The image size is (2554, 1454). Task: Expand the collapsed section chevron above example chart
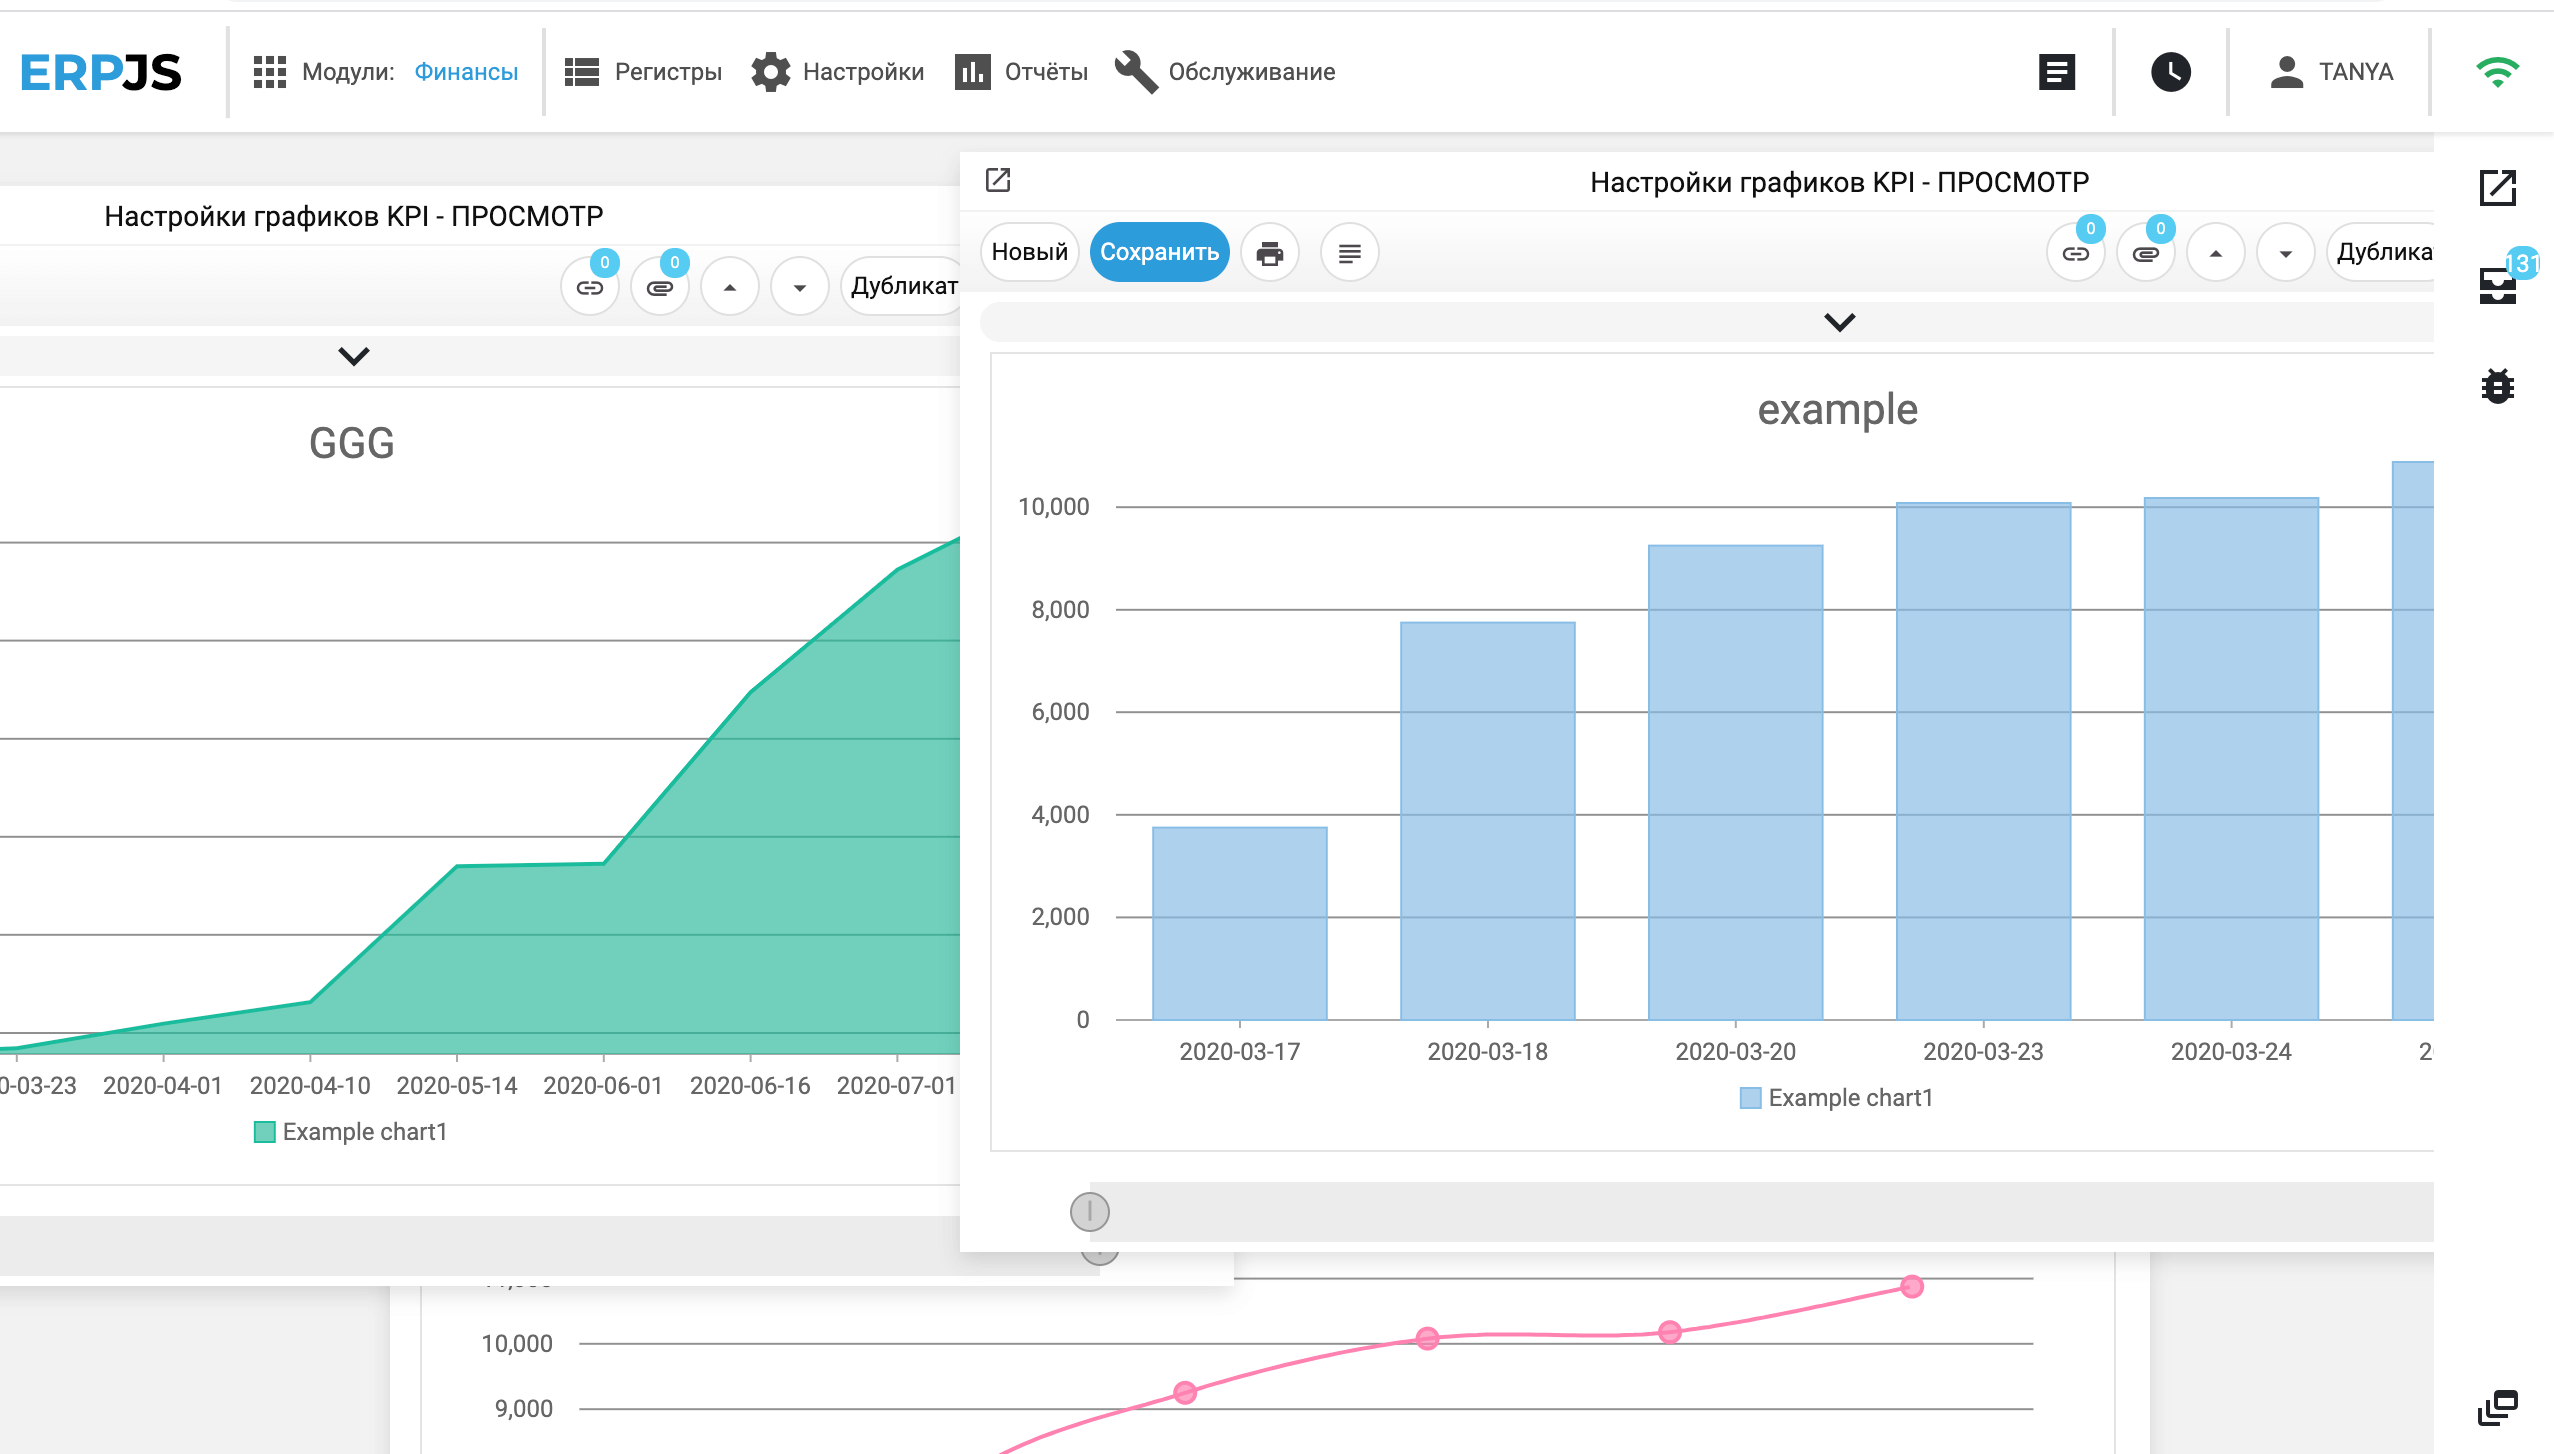(x=1839, y=322)
